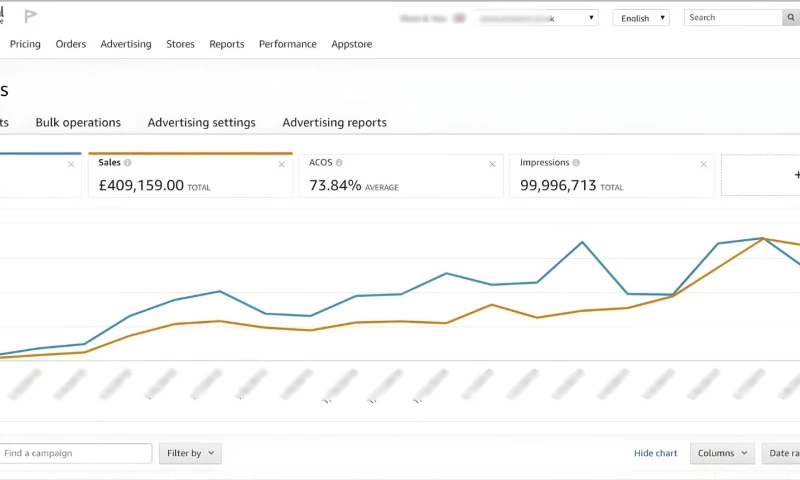Click the search magnifier button
Screen dimensions: 800x480
791,17
